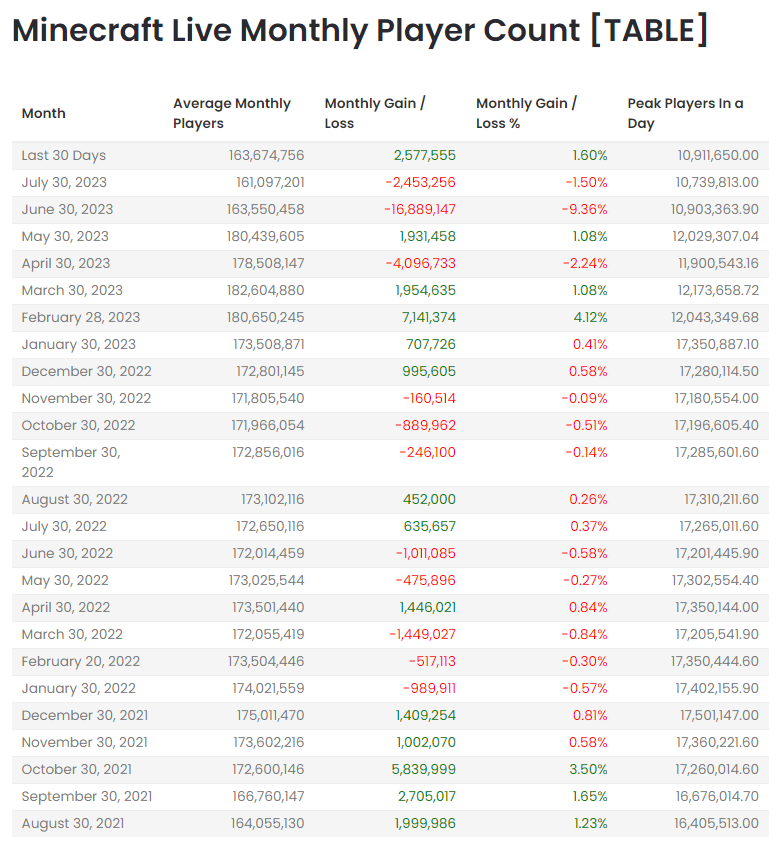Click the Average Monthly Players column header
The image size is (780, 850).
point(232,113)
